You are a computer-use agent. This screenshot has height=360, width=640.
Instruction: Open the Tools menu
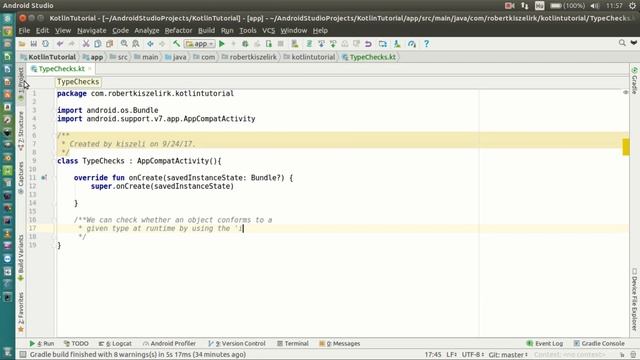tap(248, 31)
